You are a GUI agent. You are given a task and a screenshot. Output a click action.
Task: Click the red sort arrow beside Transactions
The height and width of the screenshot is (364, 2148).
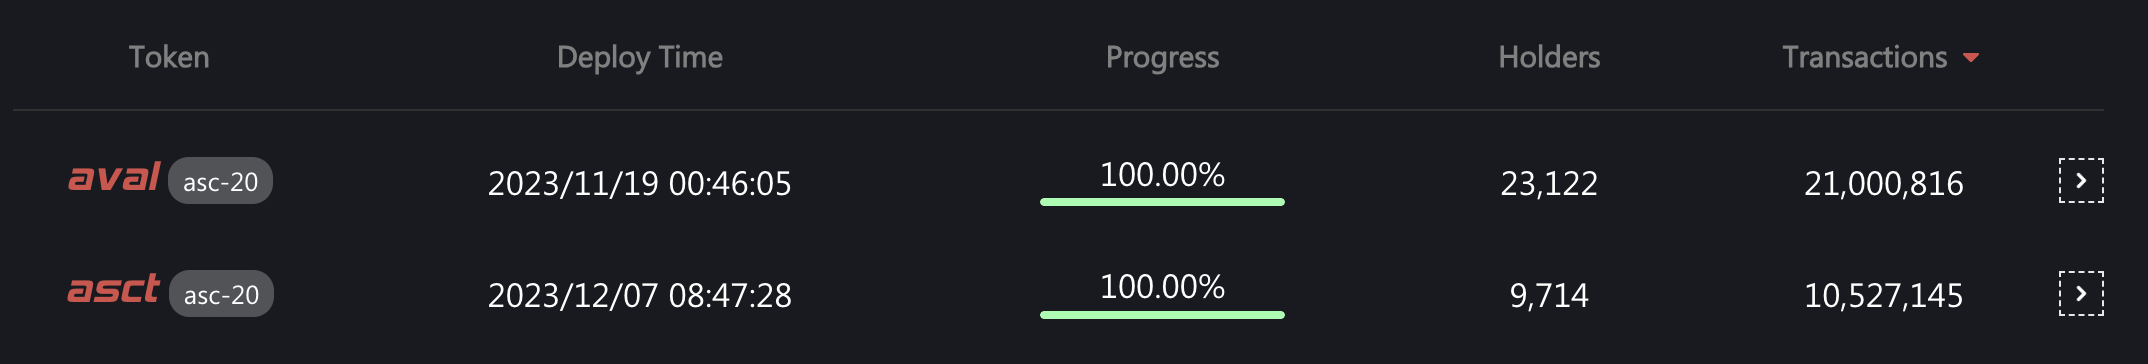tap(1971, 58)
